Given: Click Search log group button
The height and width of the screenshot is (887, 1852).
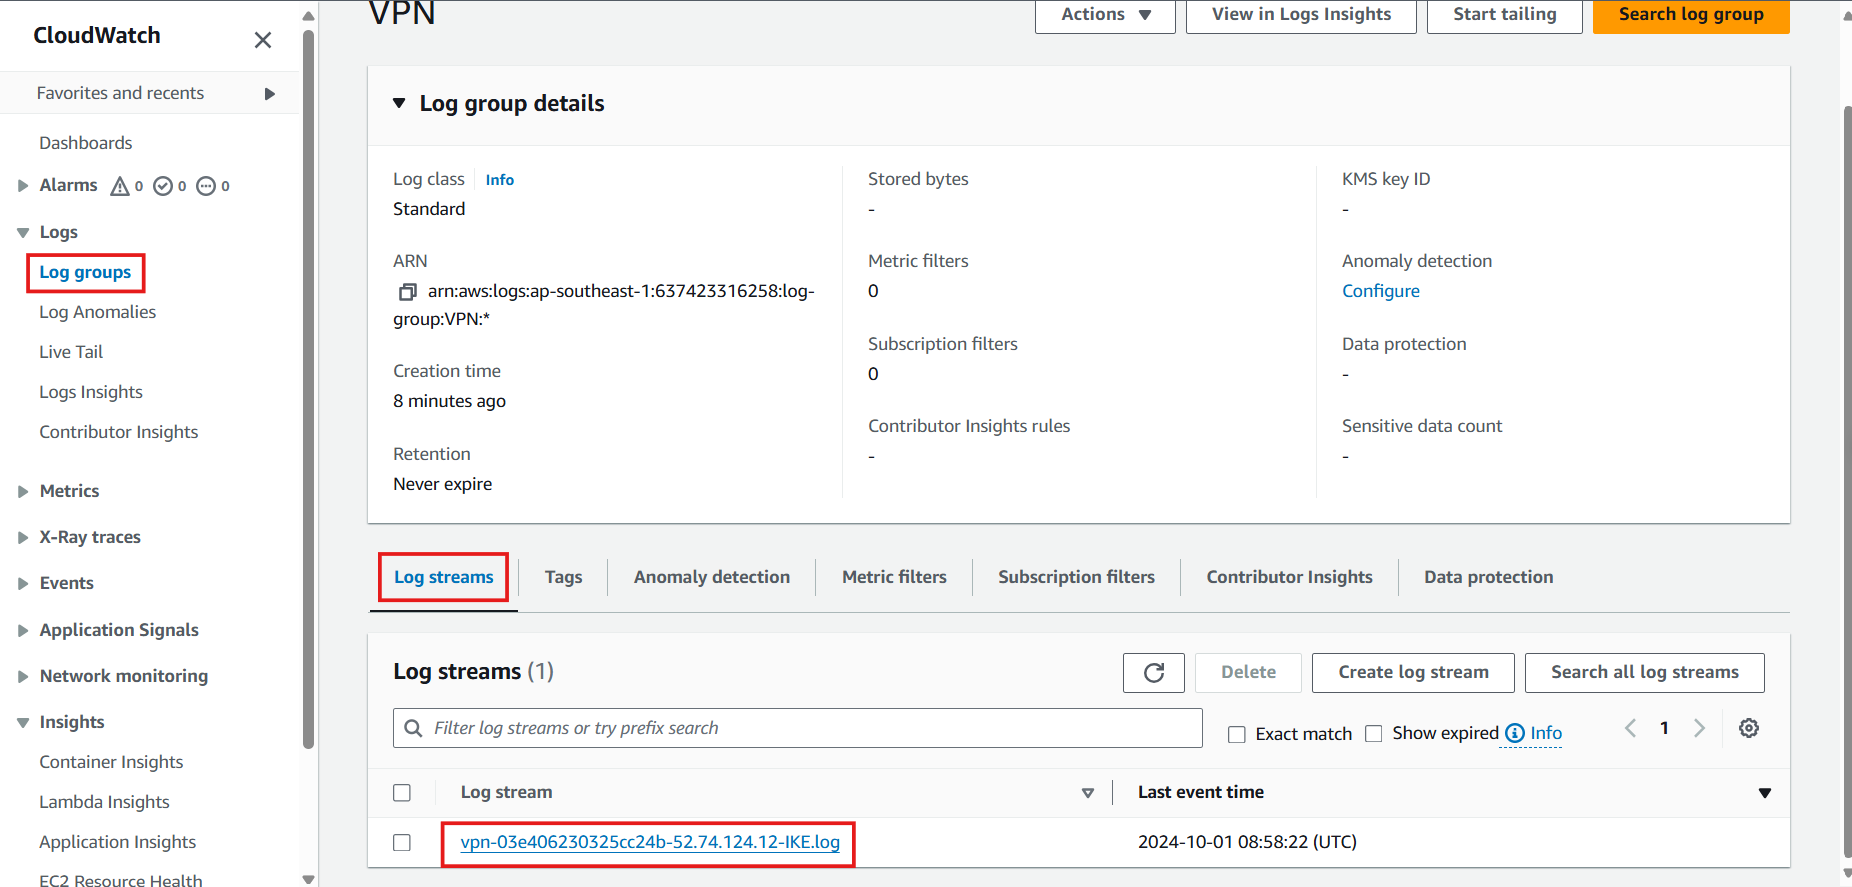Looking at the screenshot, I should [x=1691, y=15].
